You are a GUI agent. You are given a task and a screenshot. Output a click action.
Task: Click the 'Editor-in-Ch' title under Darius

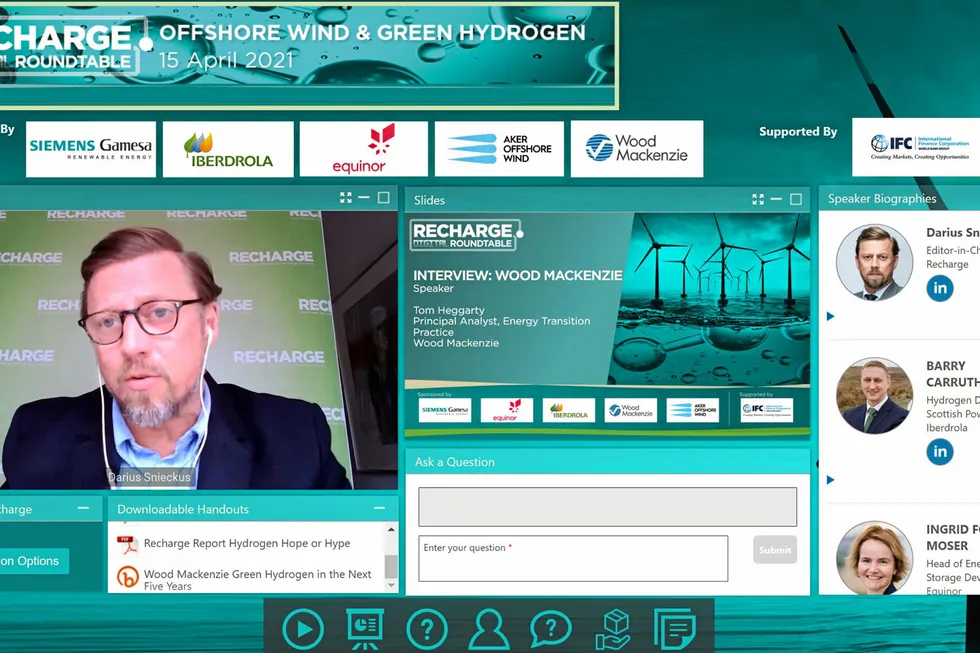tap(953, 250)
